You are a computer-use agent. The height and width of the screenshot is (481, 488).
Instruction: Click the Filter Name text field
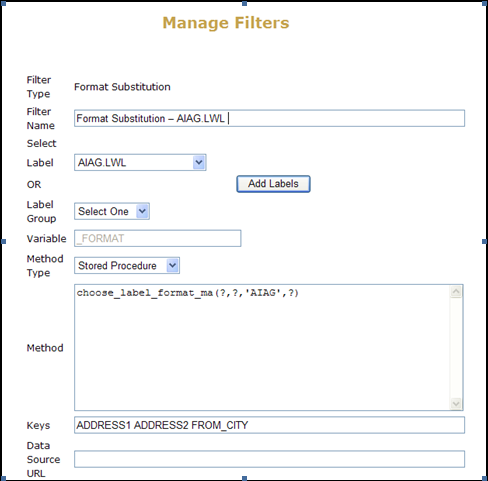(x=269, y=118)
